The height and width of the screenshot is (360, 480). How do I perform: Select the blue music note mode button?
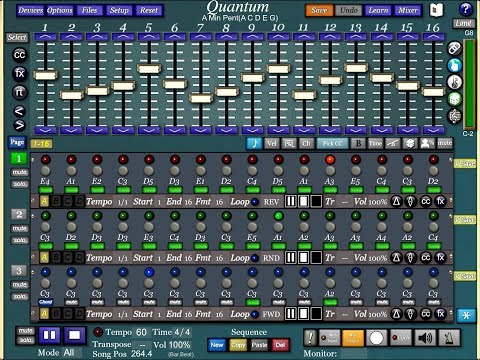(254, 143)
